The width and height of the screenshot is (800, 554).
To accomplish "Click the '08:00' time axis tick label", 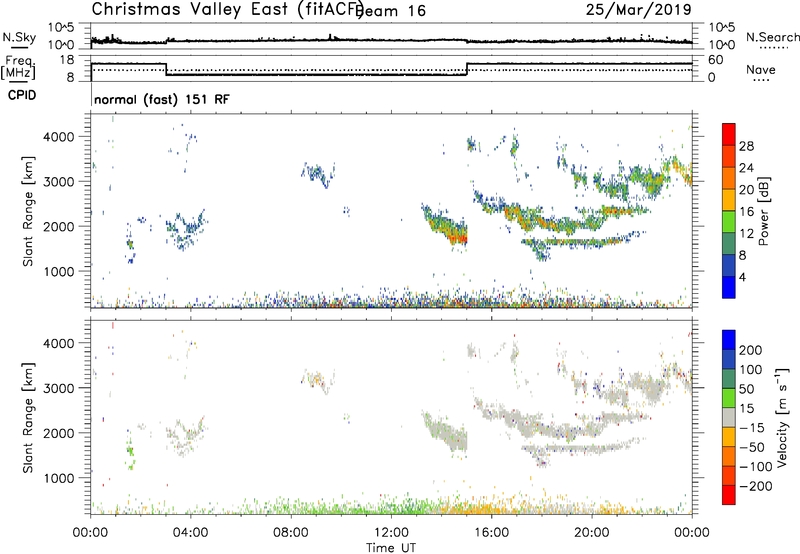I will click(x=291, y=533).
